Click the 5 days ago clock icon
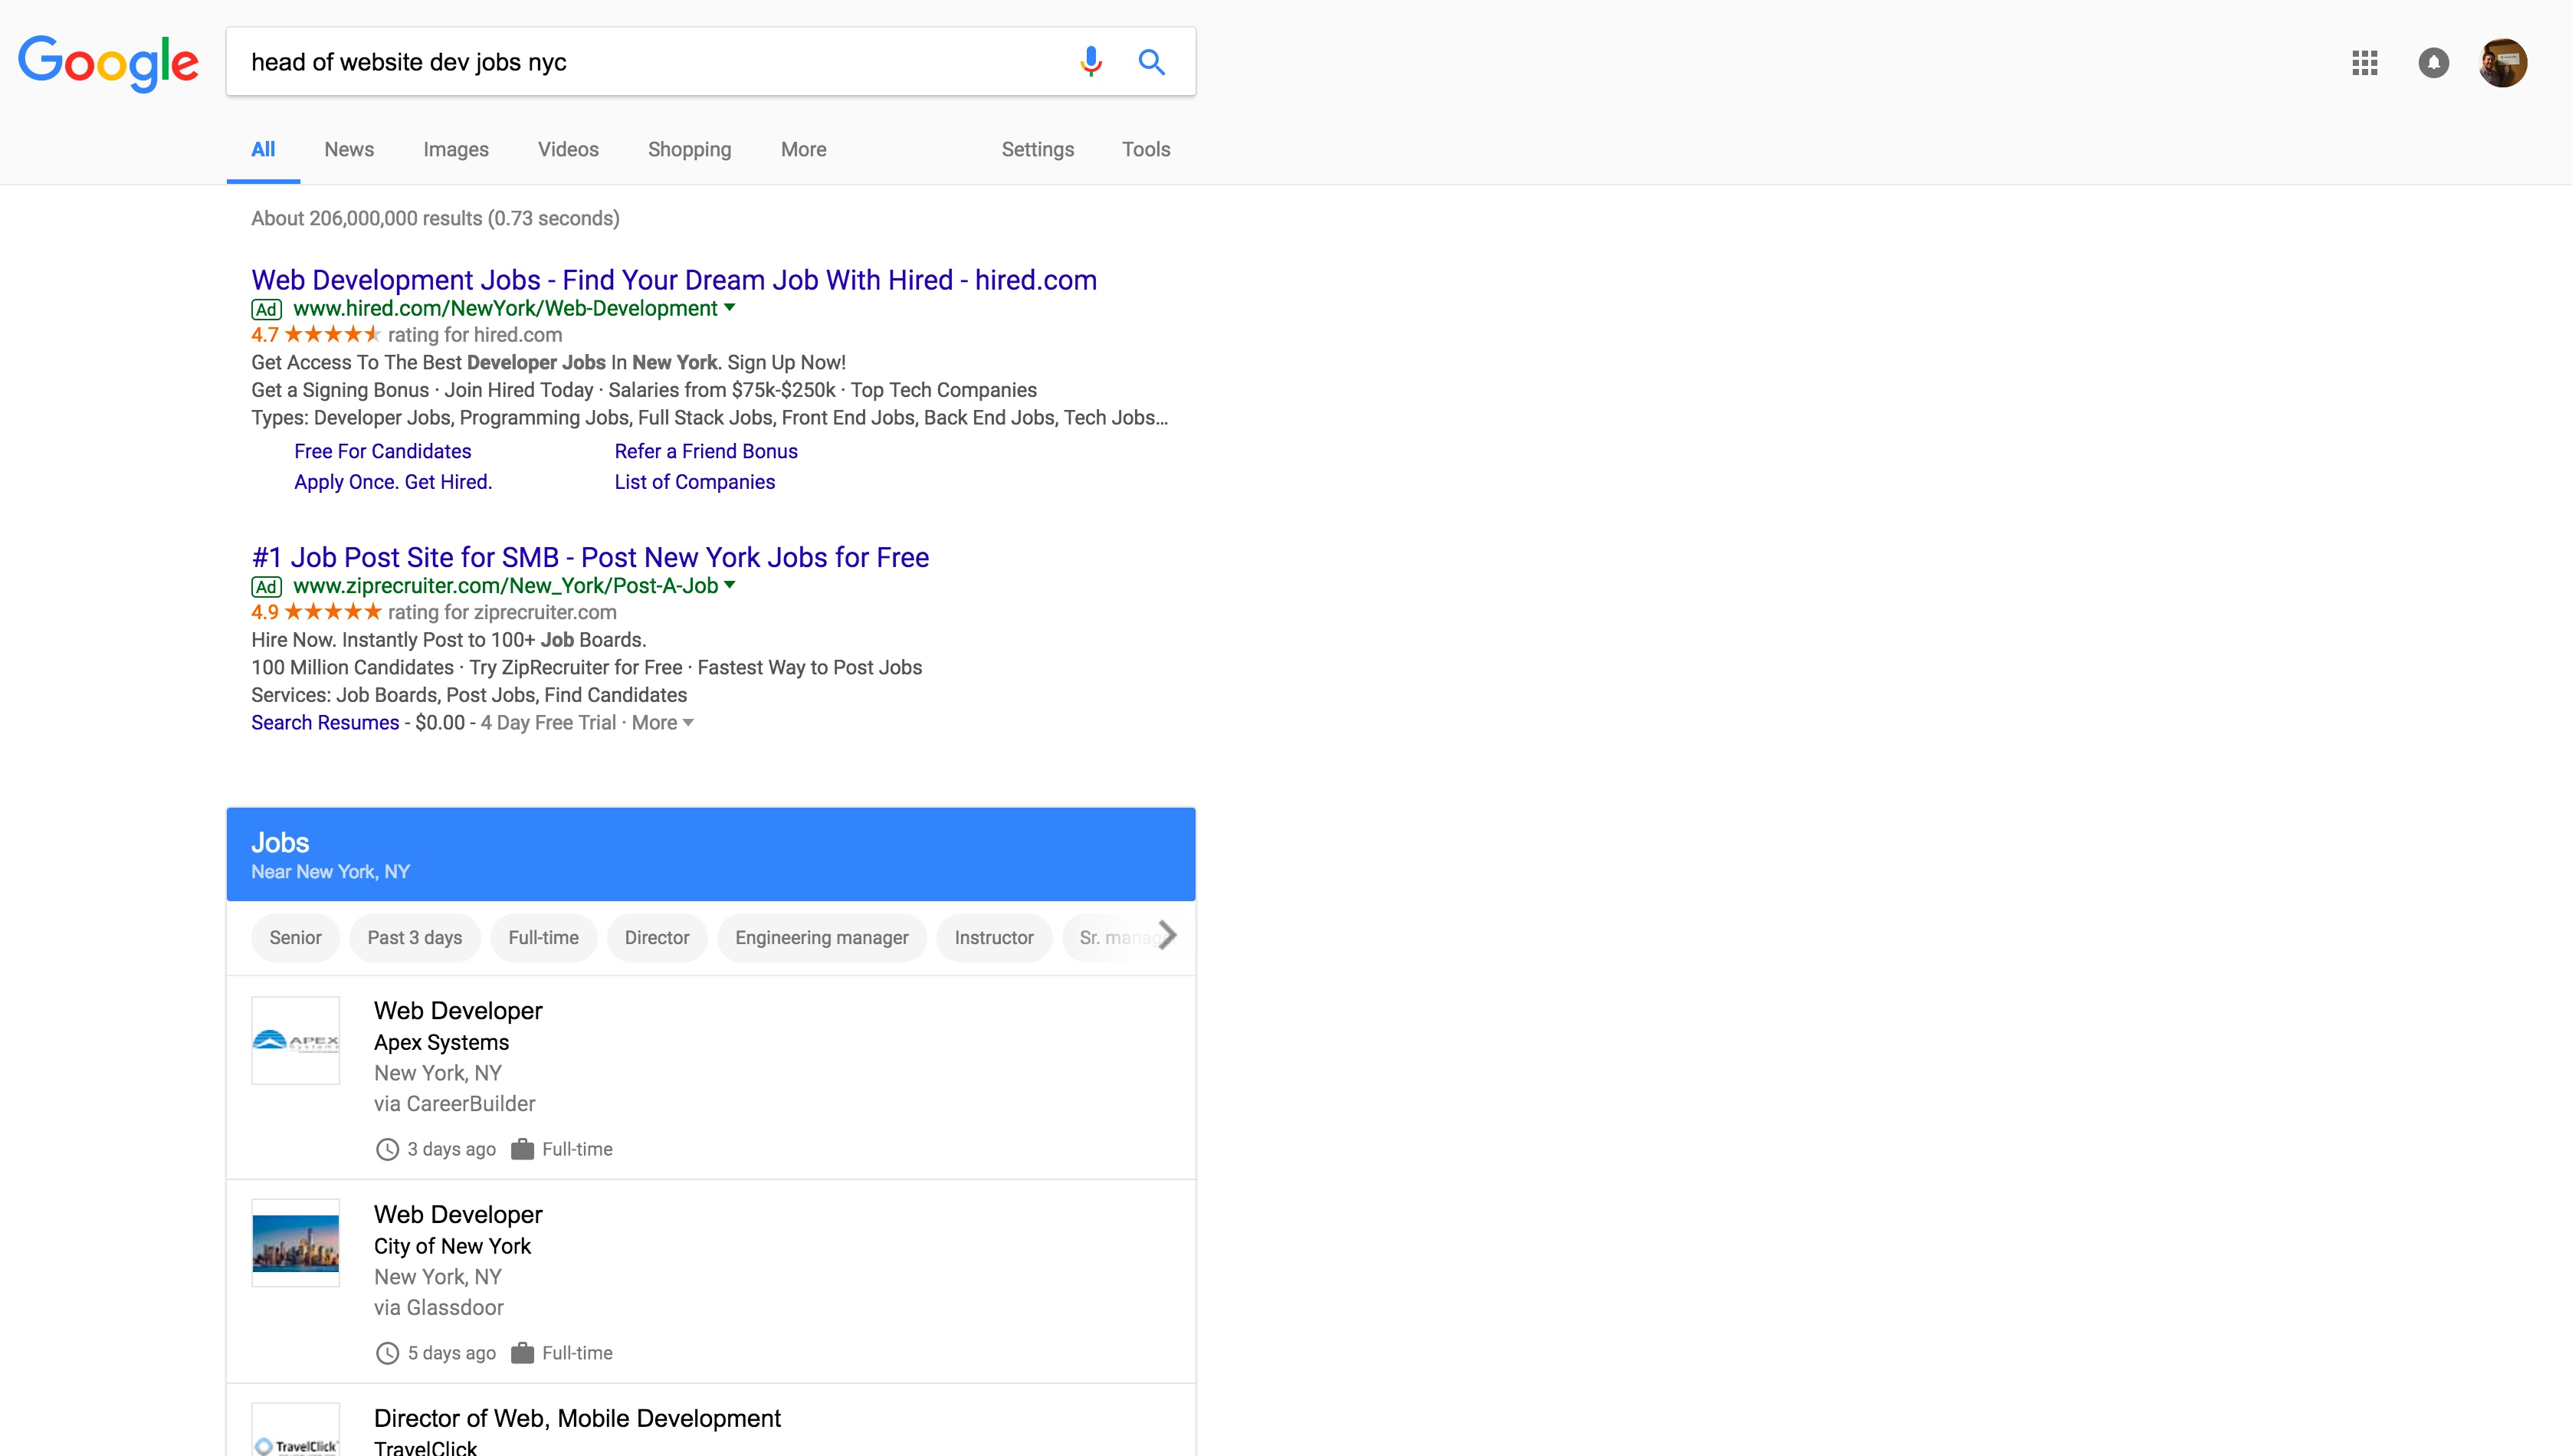This screenshot has width=2572, height=1456. (x=387, y=1354)
